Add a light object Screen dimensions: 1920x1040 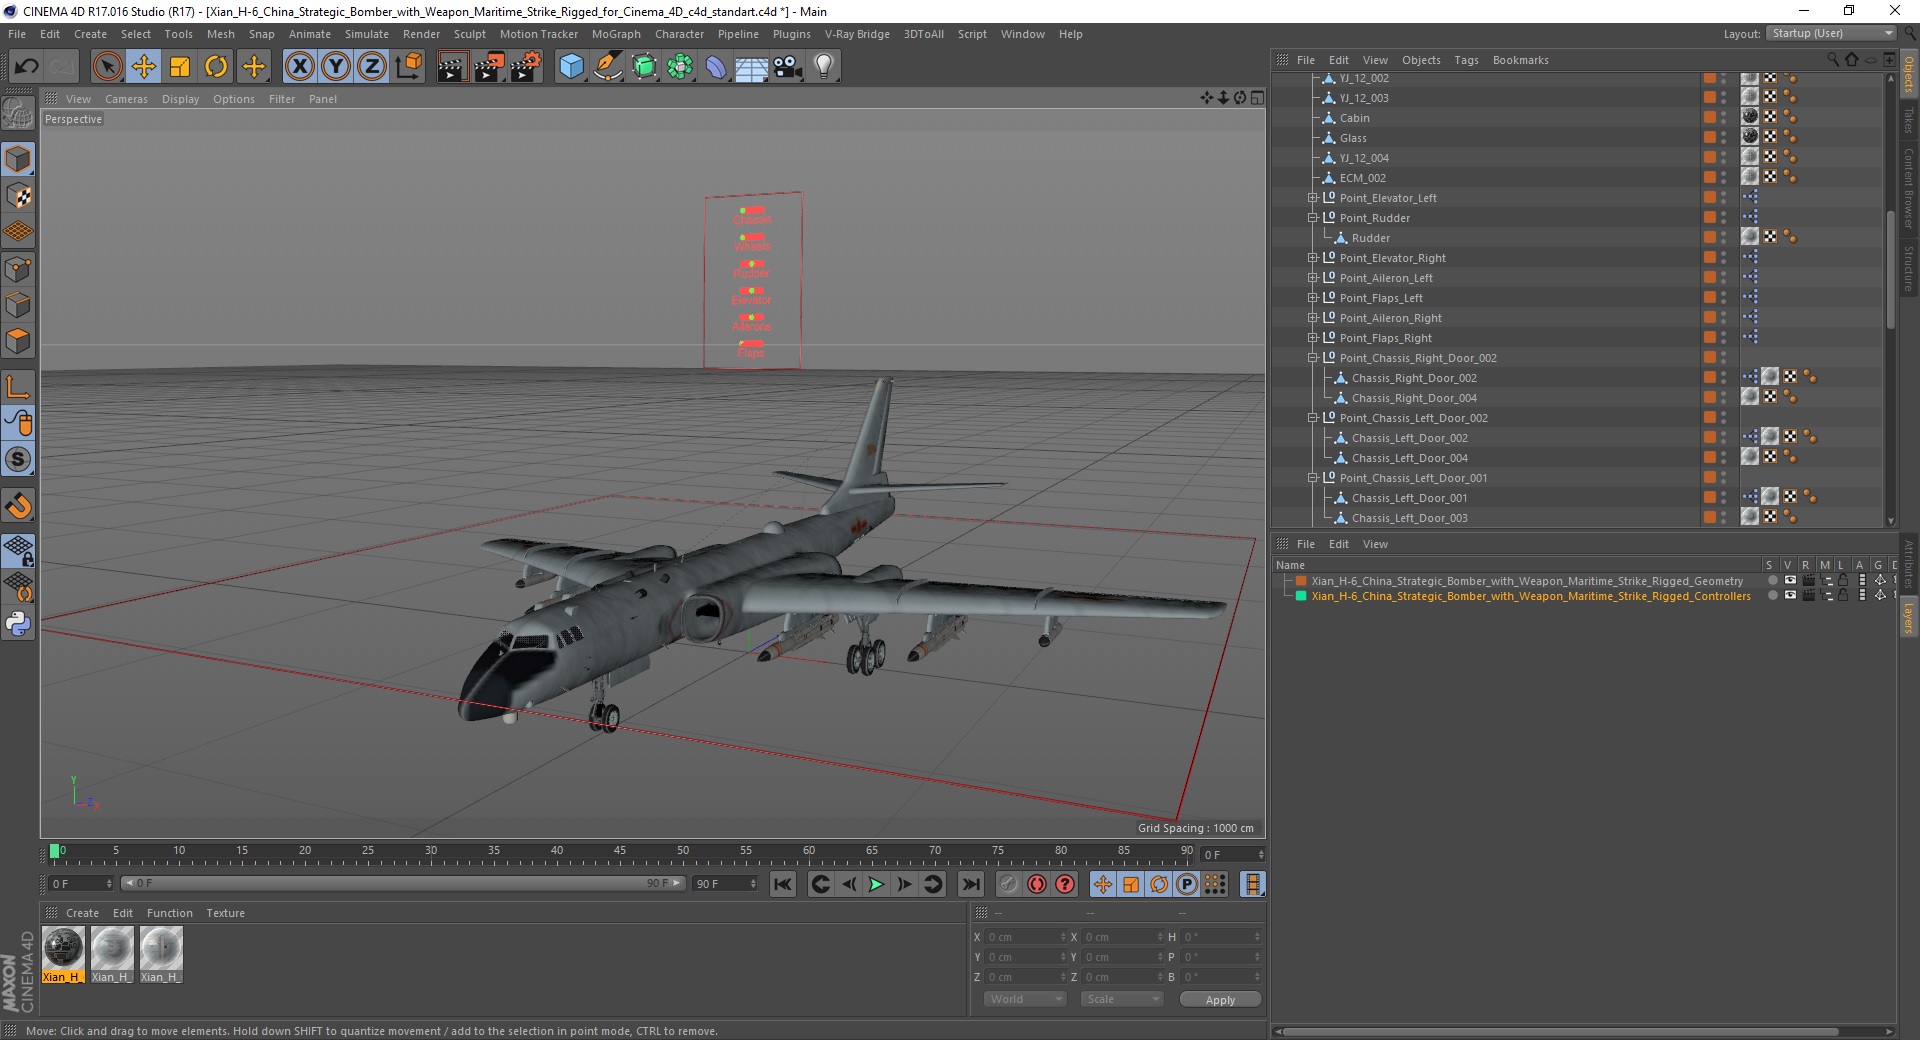[824, 67]
